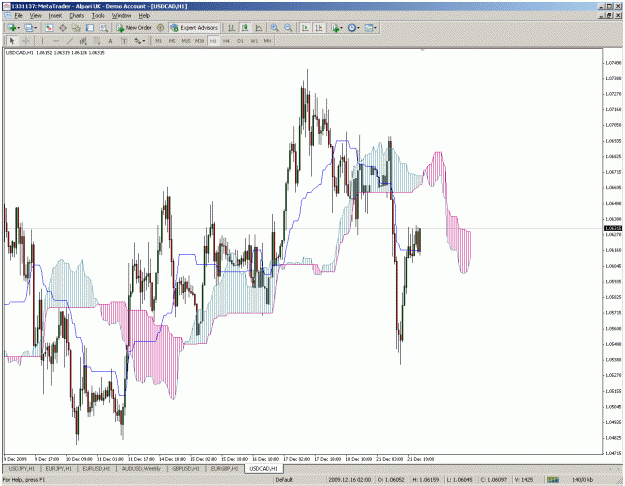Open the MetaTrader application icon menu
625x486 pixels.
click(7, 6)
